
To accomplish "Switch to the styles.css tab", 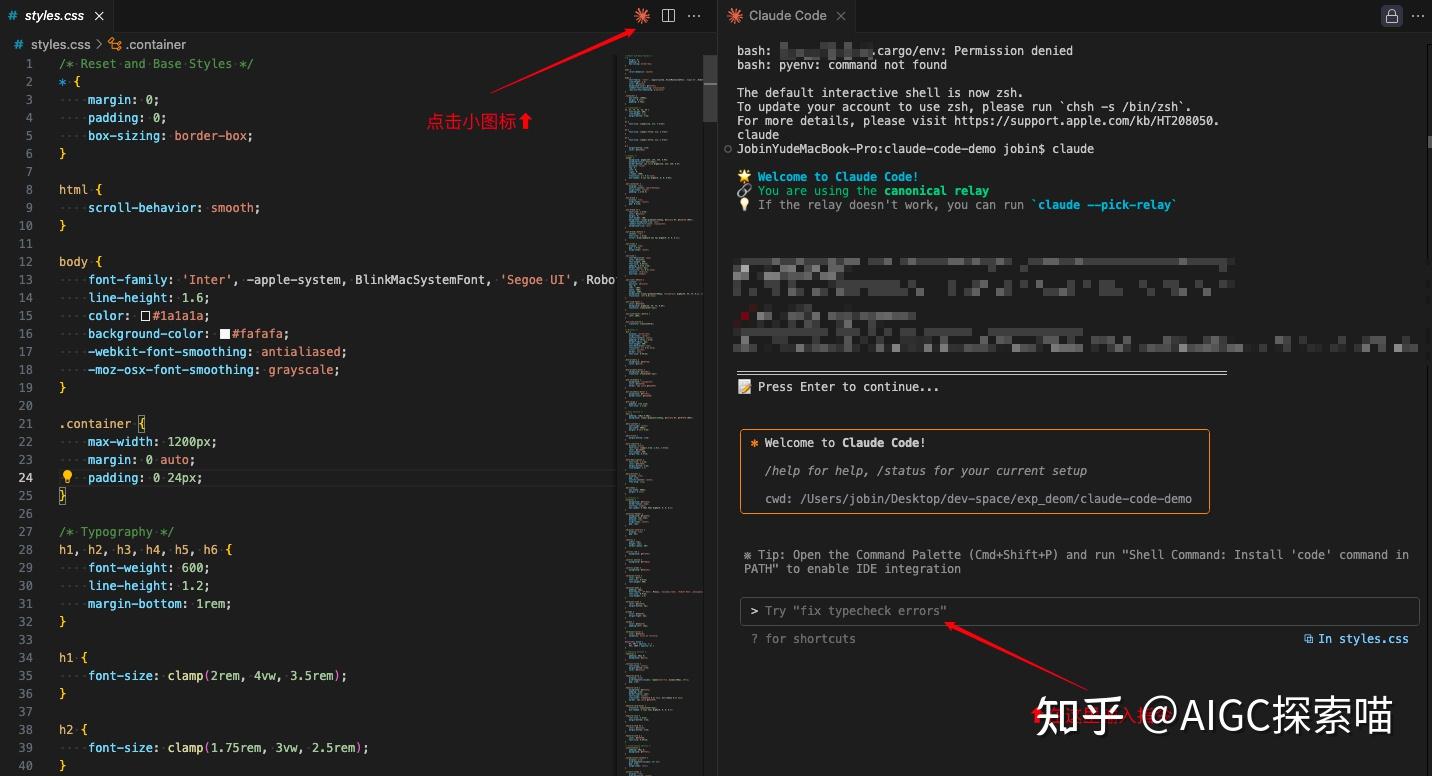I will click(x=56, y=16).
